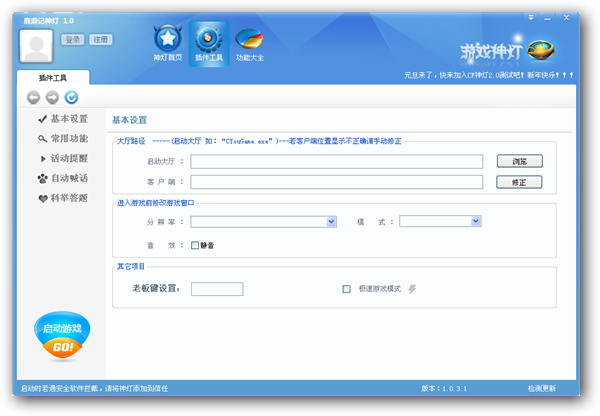The width and height of the screenshot is (600, 416).
Task: Click 检测更新 in the status bar
Action: pos(541,388)
